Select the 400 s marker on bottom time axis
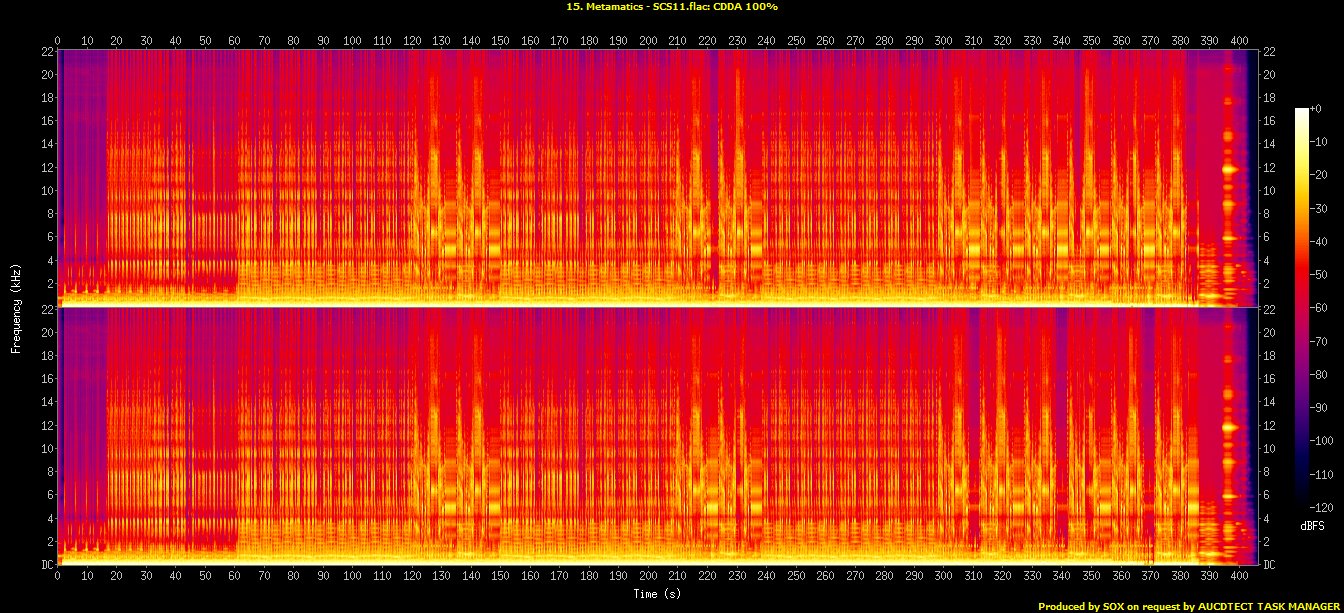 point(1241,577)
